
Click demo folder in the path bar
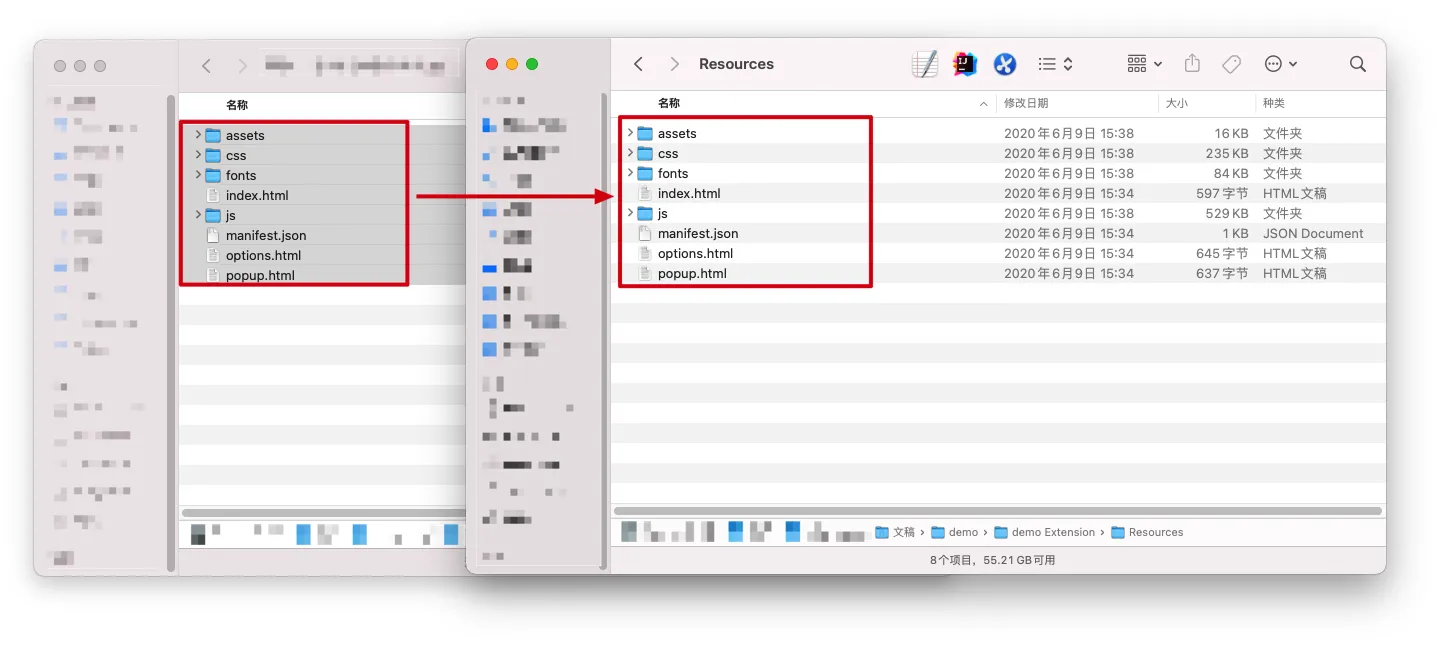point(955,532)
